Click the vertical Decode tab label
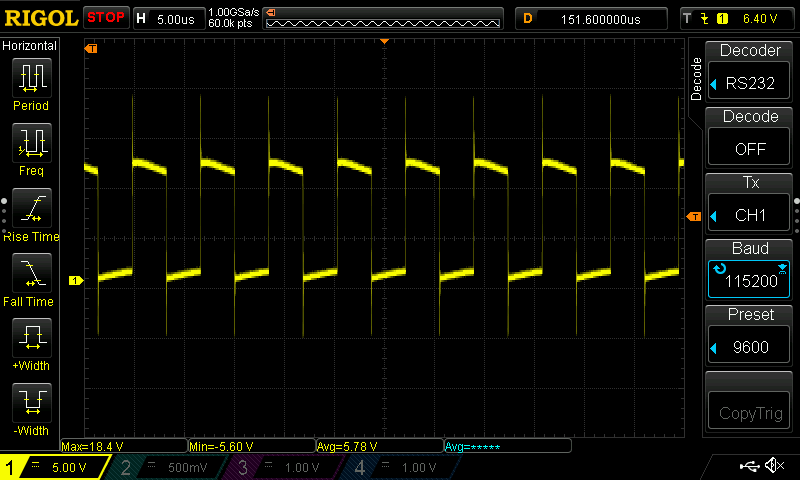Screen dimensions: 800x480 (x=696, y=79)
